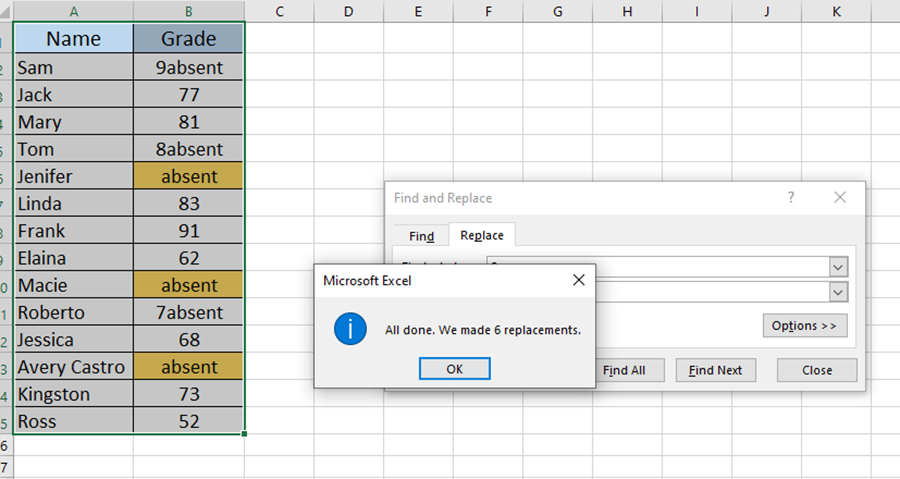Select the highlighted absent cell beside Avery Castro
Screen dimensions: 900x479
(x=189, y=367)
